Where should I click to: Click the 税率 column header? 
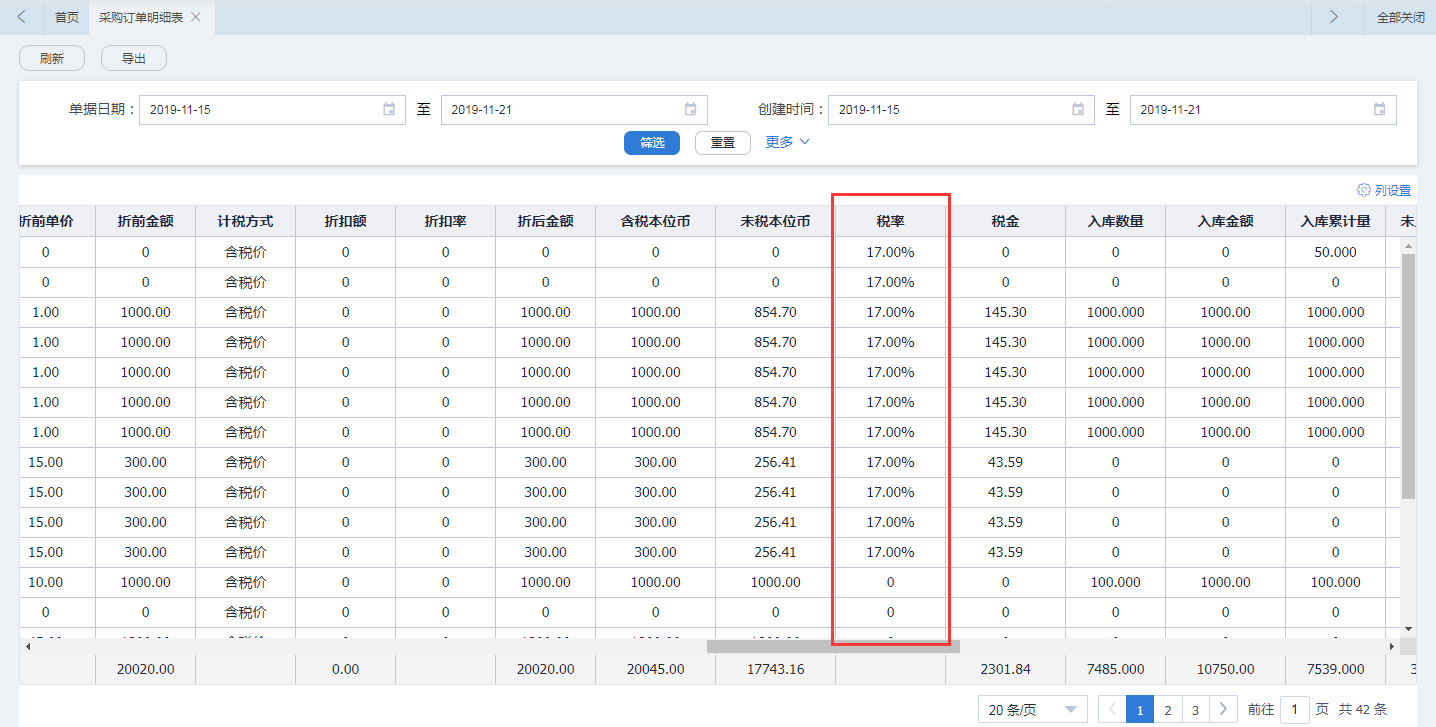pyautogui.click(x=891, y=221)
